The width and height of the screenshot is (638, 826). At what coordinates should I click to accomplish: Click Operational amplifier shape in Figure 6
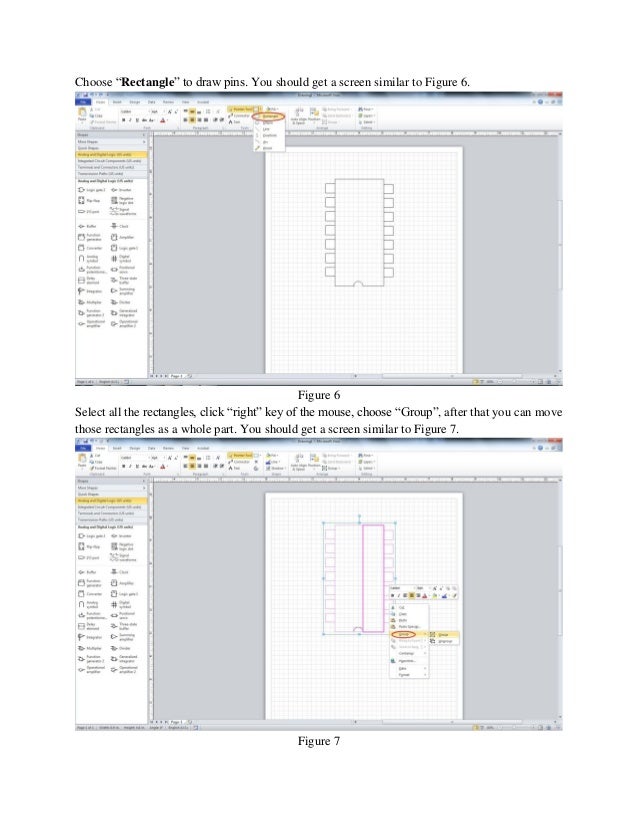(x=92, y=324)
